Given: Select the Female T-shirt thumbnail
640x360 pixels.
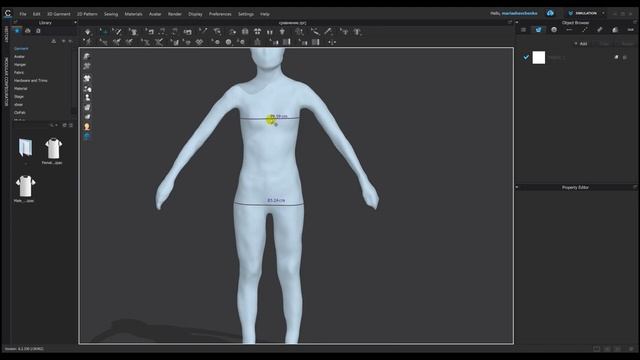Looking at the screenshot, I should 53,149.
